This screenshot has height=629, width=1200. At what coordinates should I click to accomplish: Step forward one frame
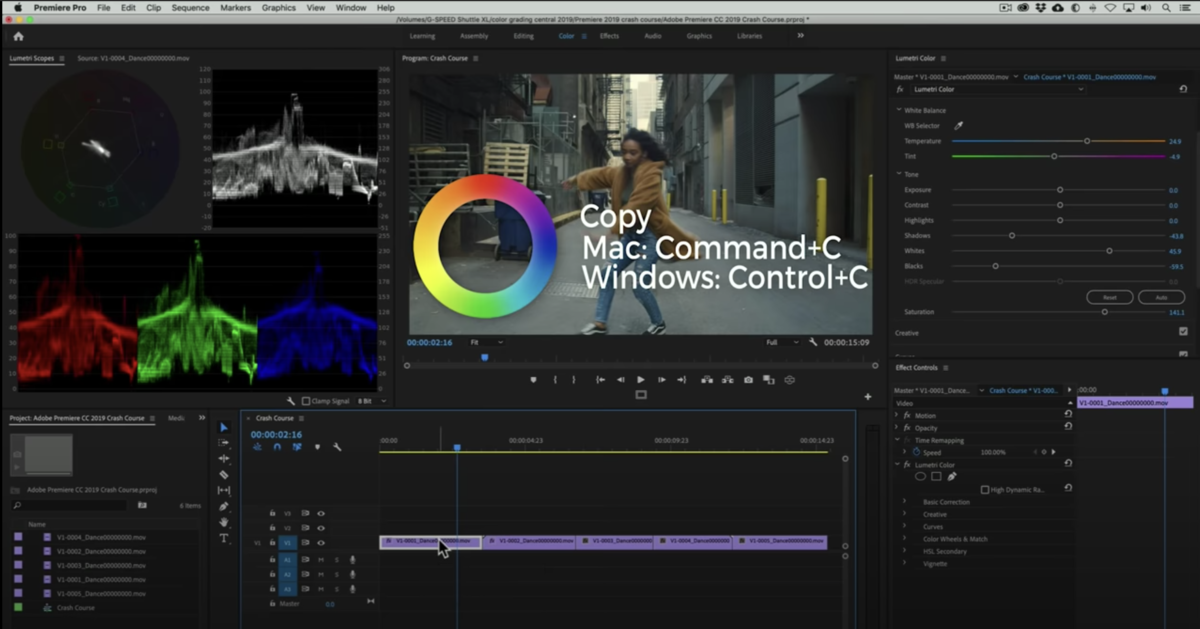tap(661, 380)
